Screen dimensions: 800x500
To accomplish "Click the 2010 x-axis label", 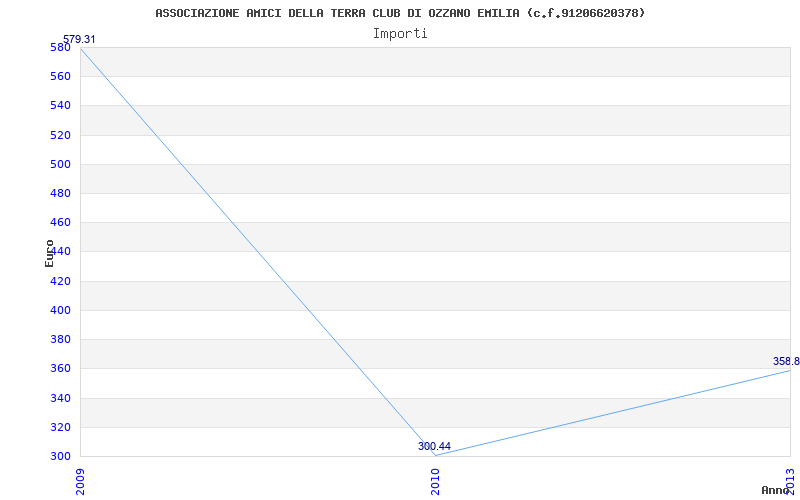I will tap(435, 481).
